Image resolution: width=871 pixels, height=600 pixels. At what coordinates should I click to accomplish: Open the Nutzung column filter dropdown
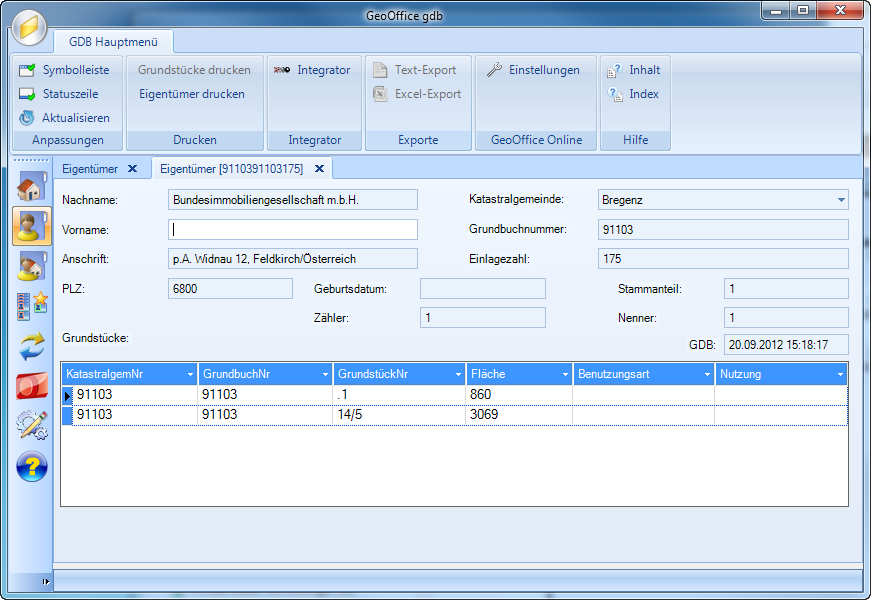tap(838, 374)
